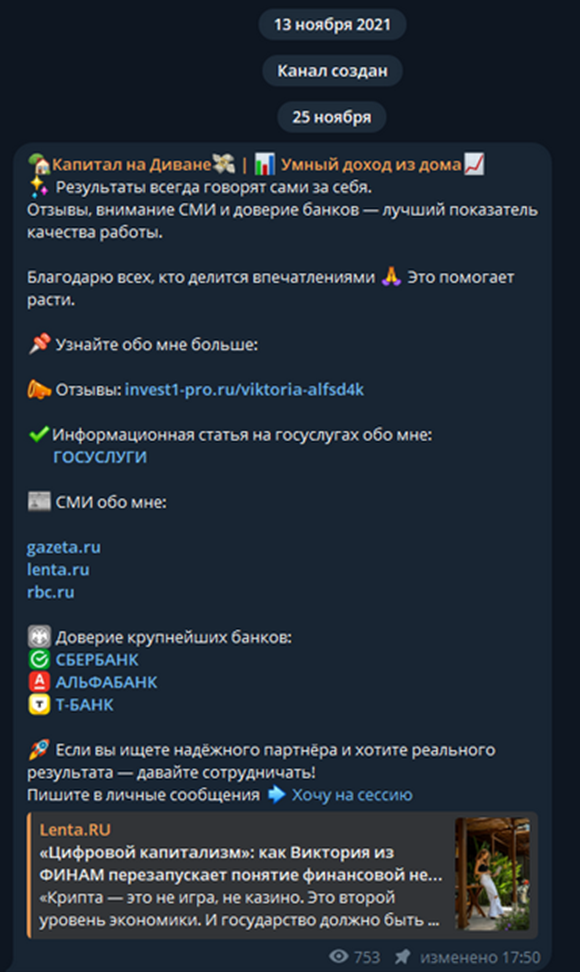Click the green checkmark emoji
The image size is (580, 972).
tap(39, 435)
